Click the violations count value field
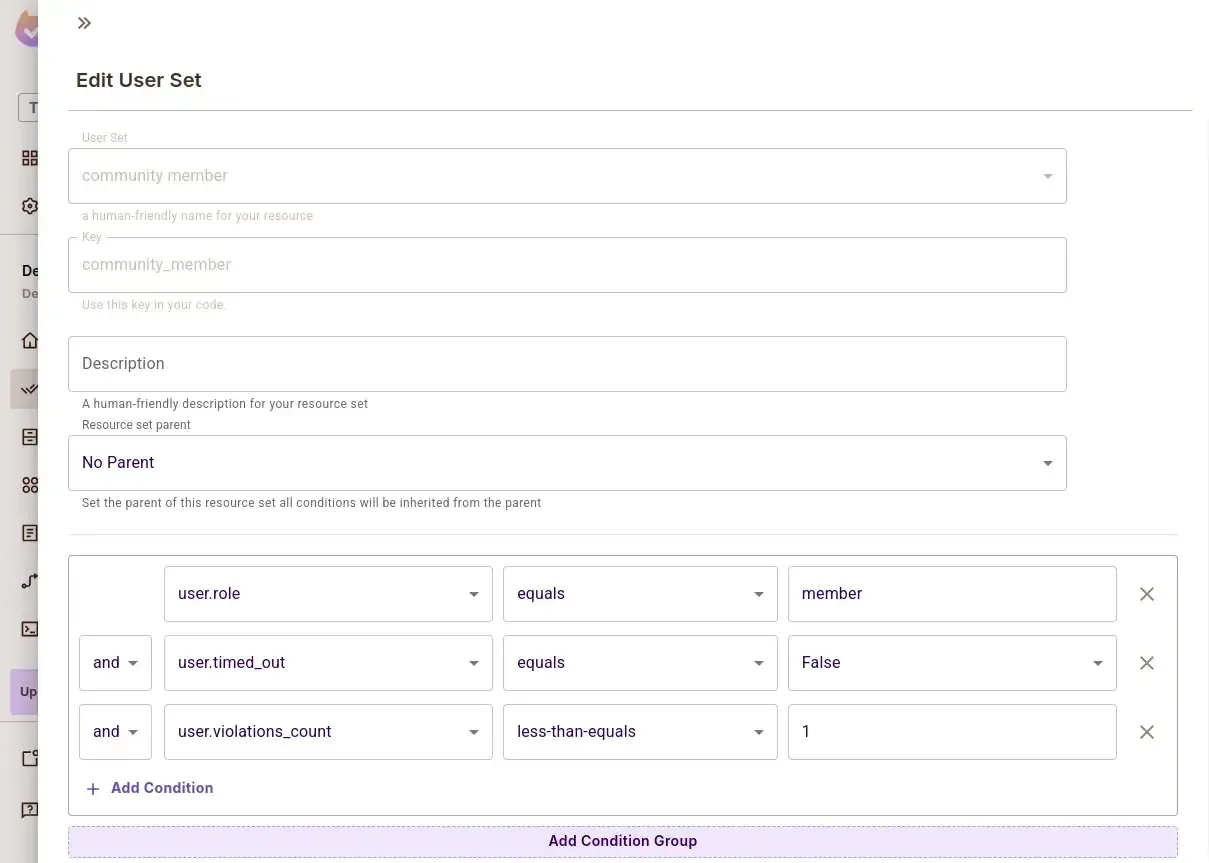This screenshot has height=863, width=1209. pos(951,732)
